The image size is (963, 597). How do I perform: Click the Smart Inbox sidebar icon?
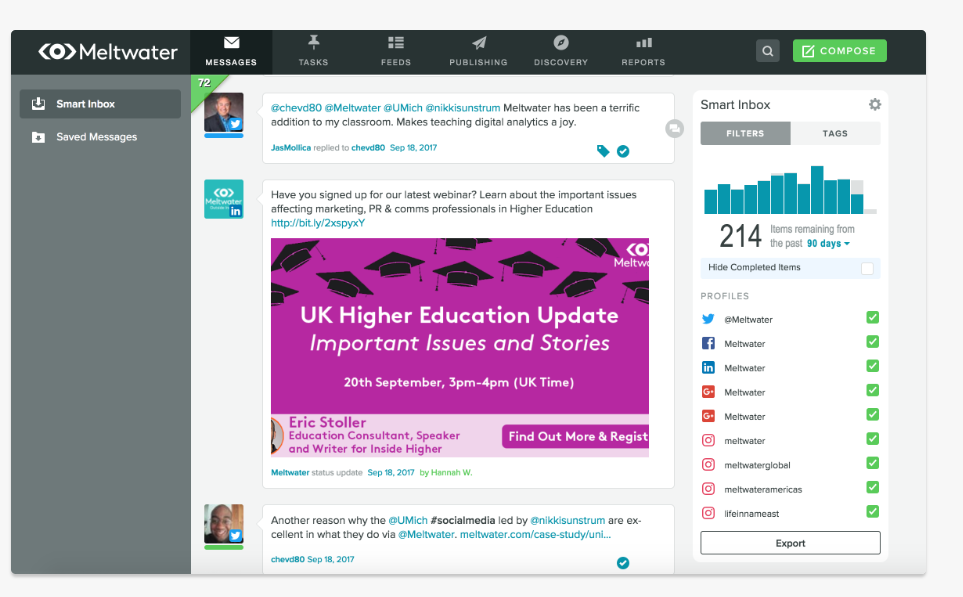pos(38,103)
